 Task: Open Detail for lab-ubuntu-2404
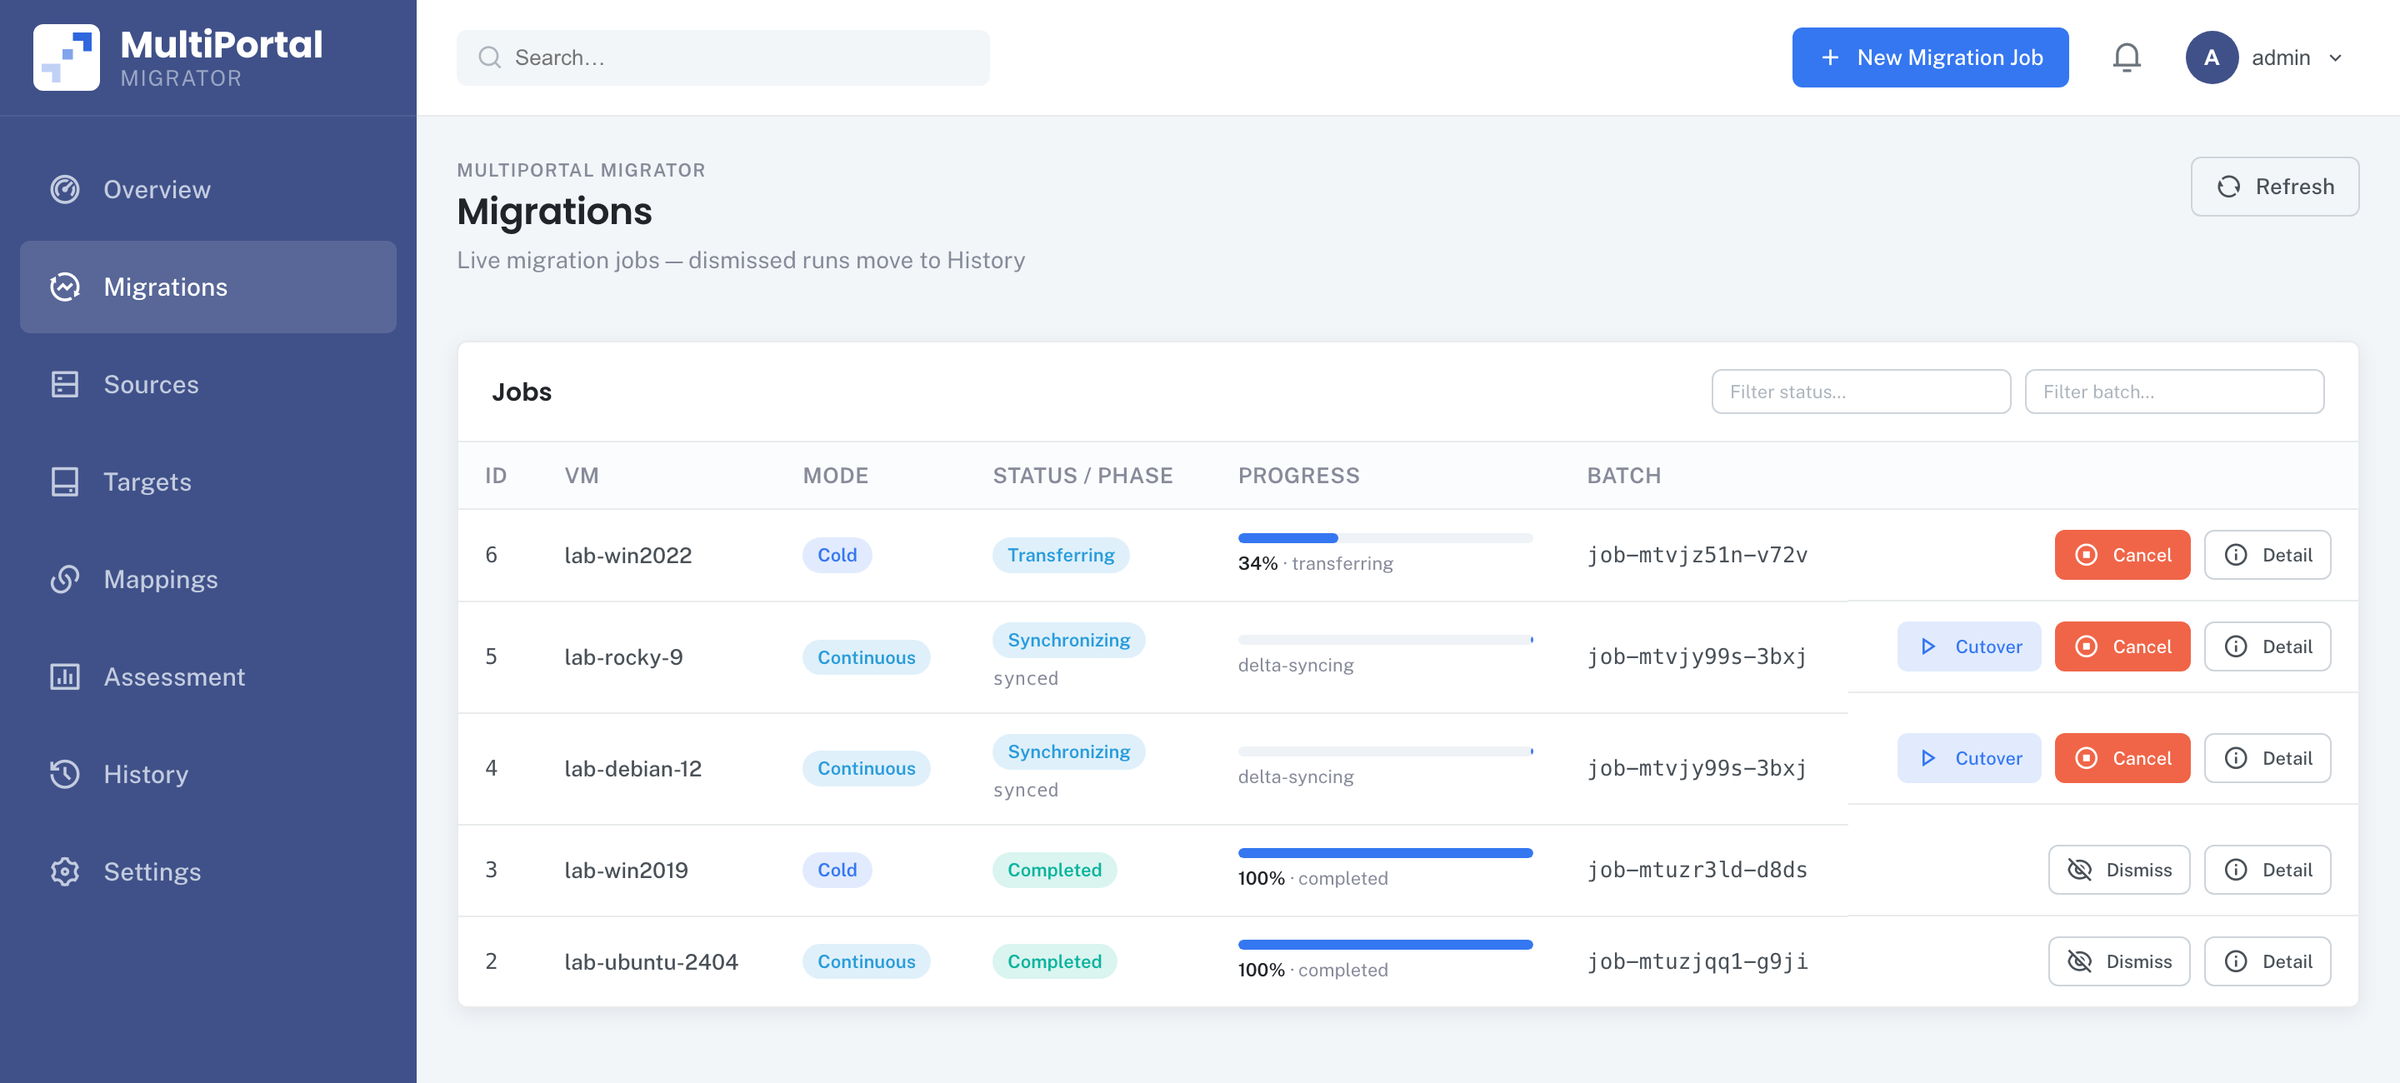[2268, 961]
